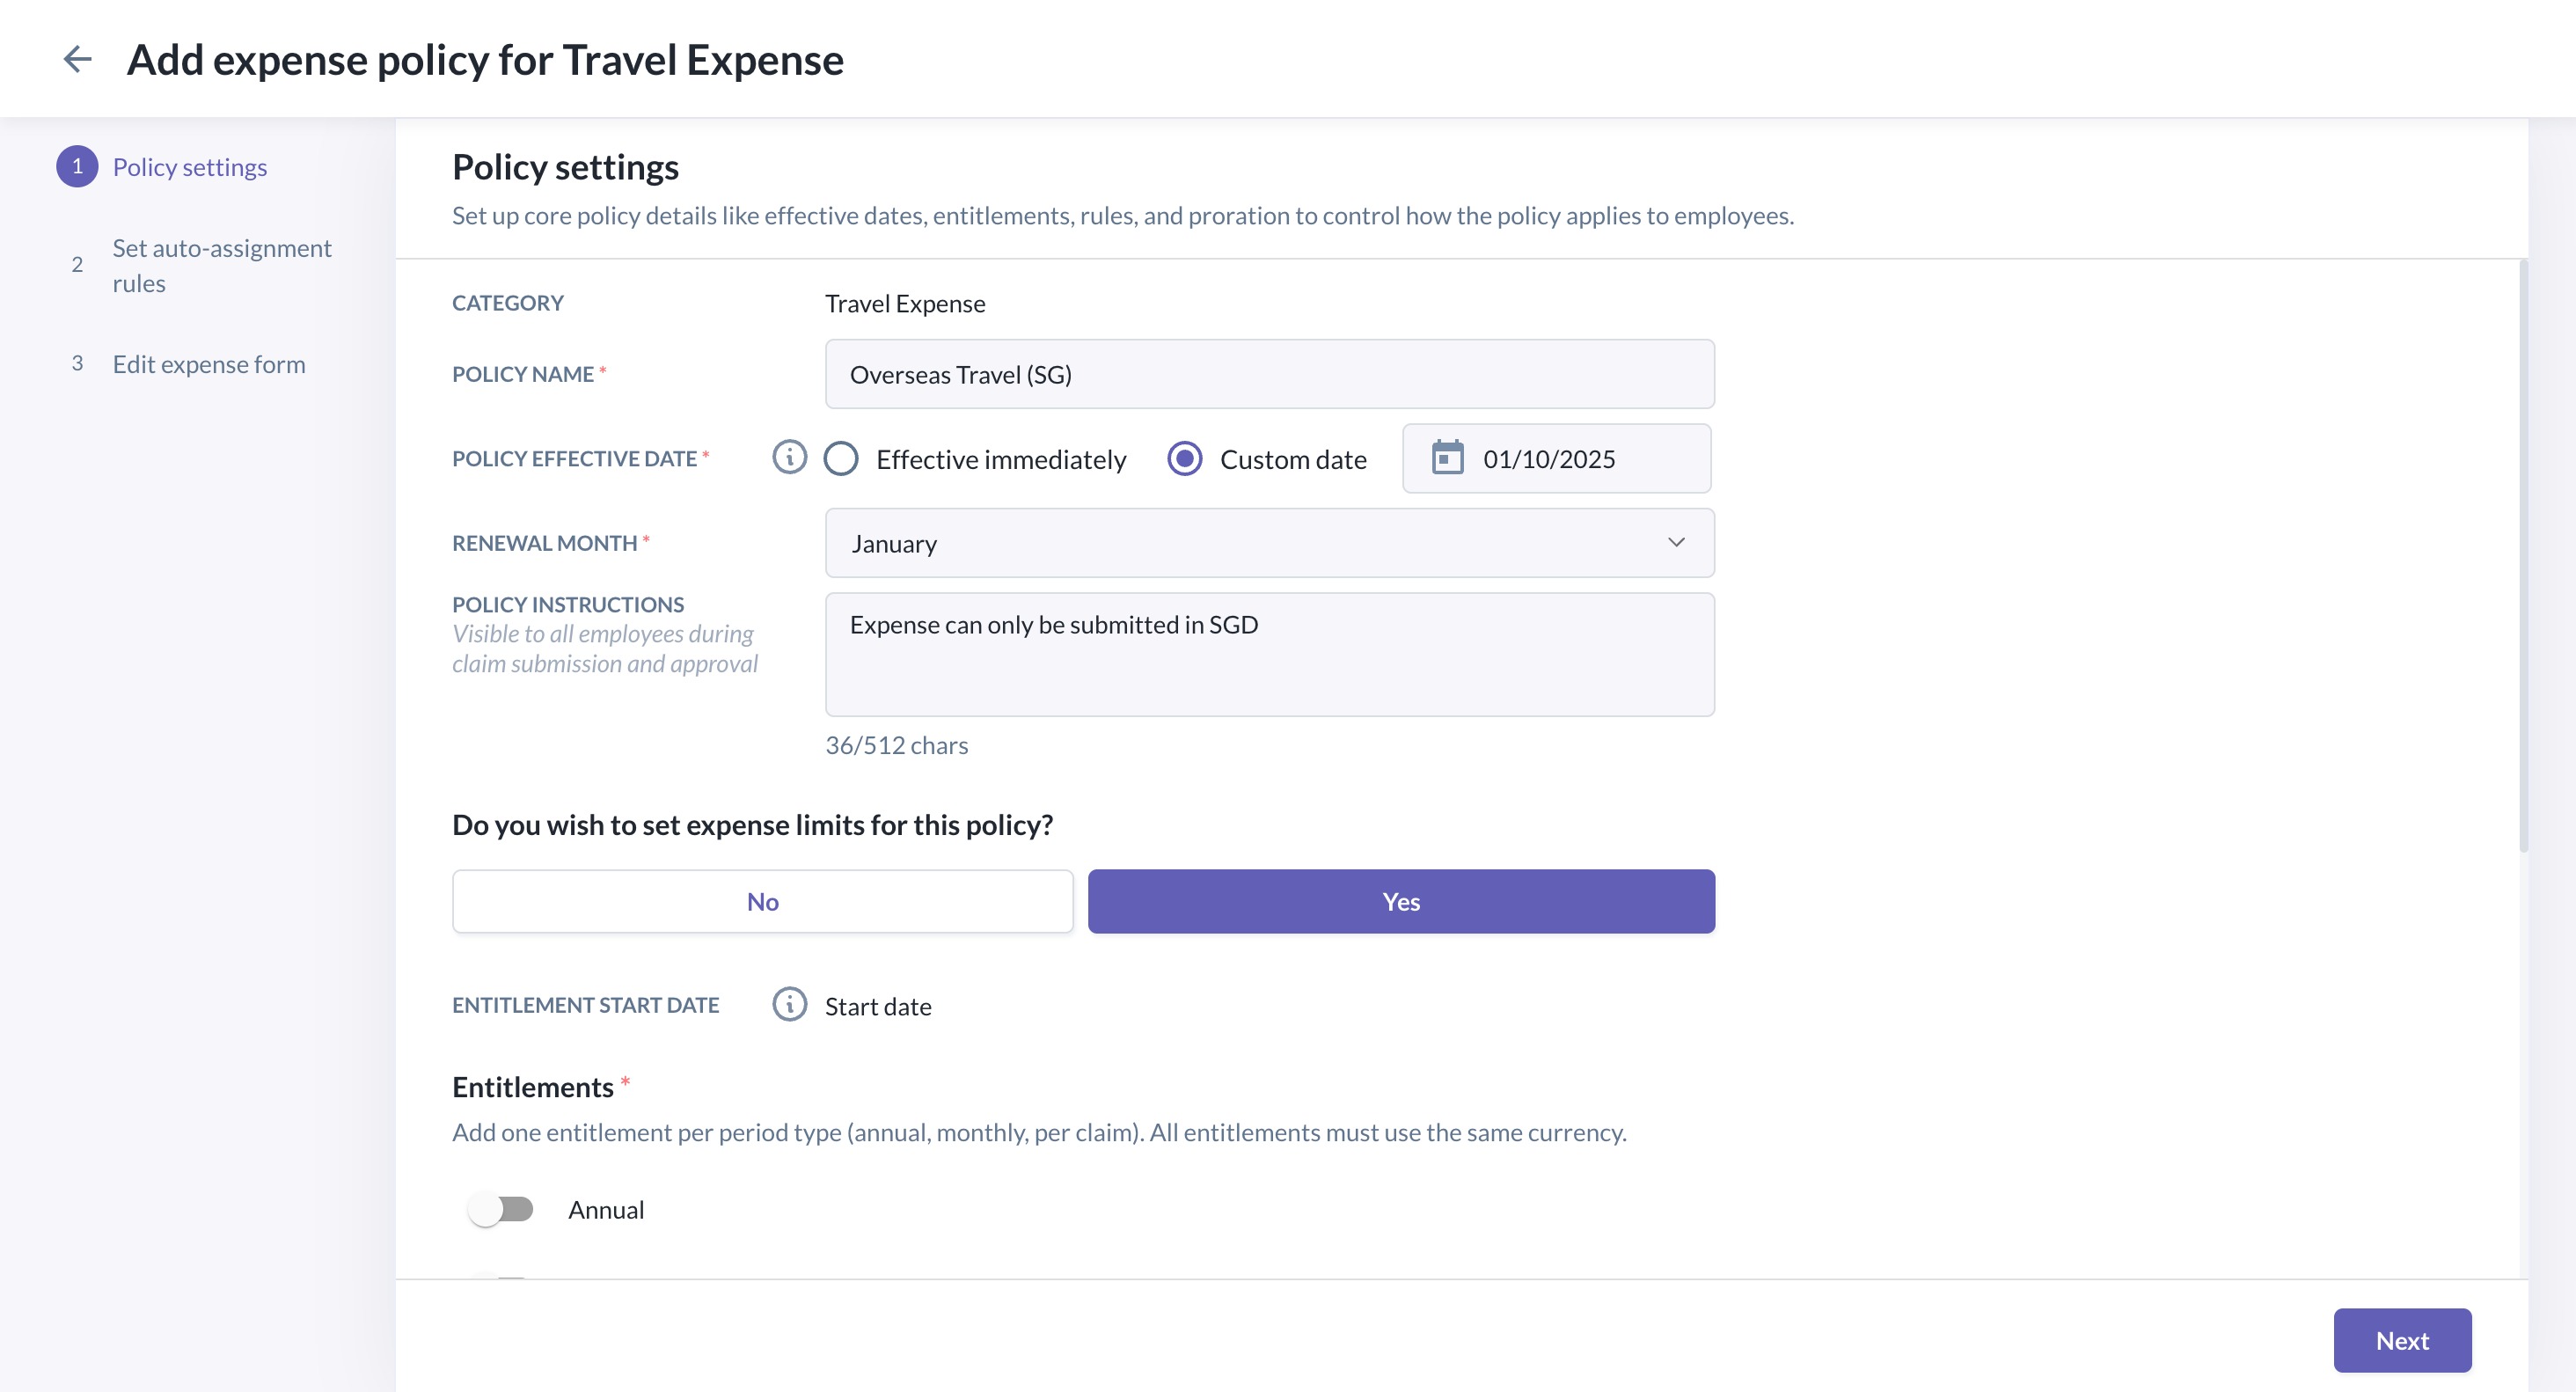Enable the Annual entitlement toggle
The width and height of the screenshot is (2576, 1392).
(x=501, y=1209)
